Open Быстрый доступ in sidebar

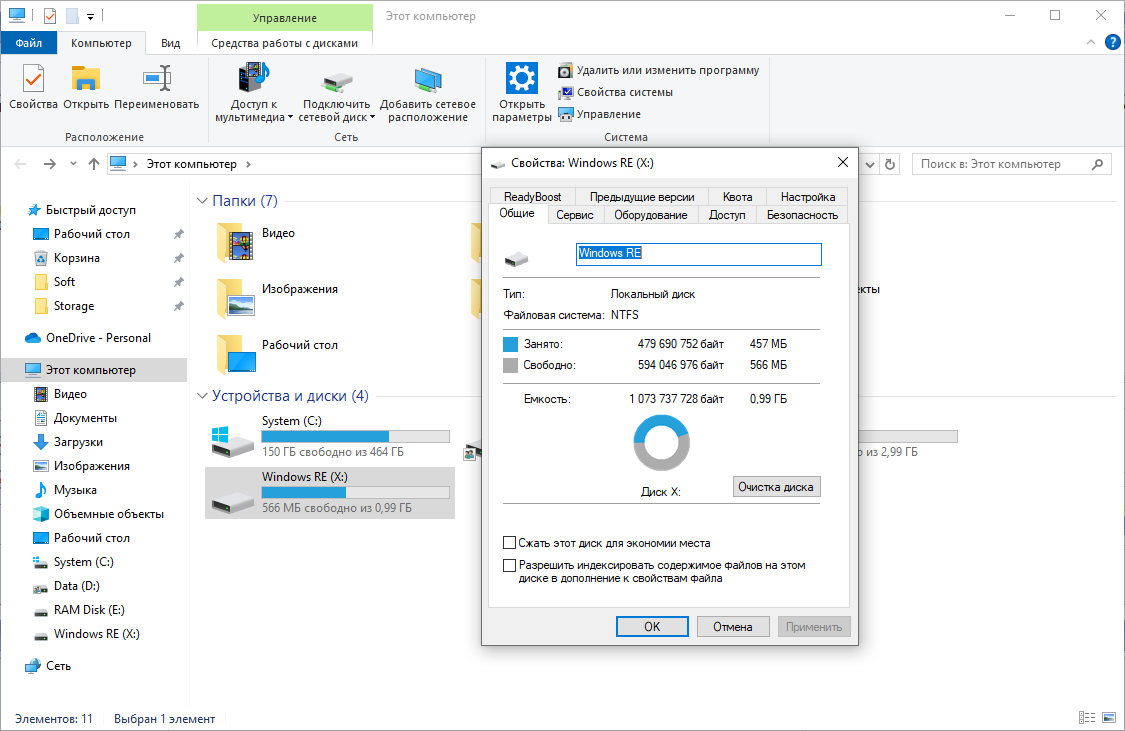90,210
